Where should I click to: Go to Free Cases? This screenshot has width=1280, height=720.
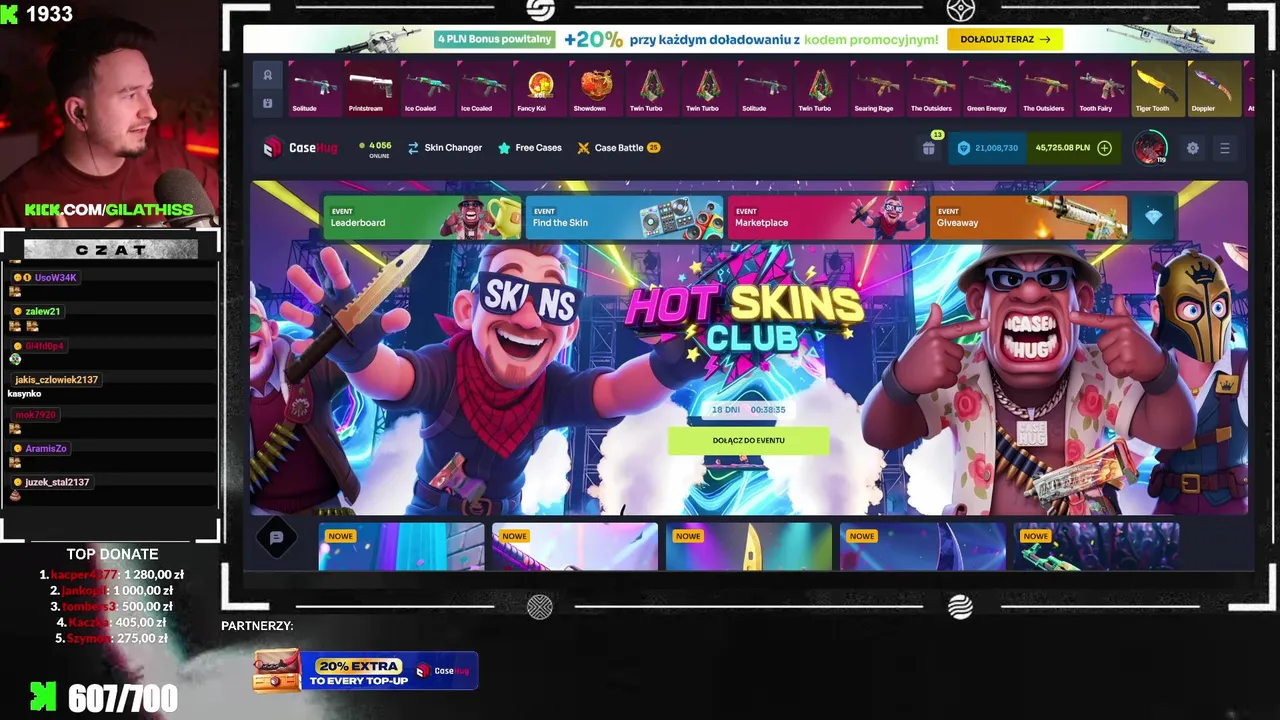pos(529,148)
